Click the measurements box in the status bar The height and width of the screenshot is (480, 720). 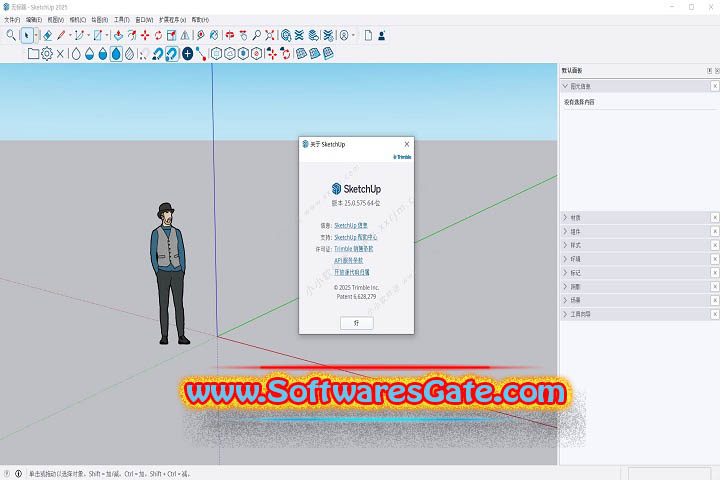coord(669,474)
